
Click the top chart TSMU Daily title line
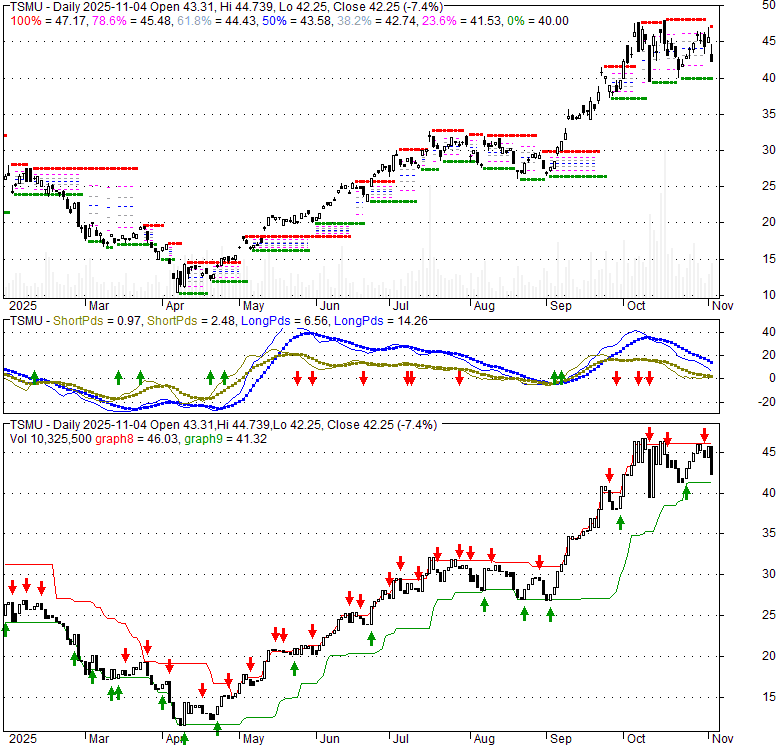226,6
